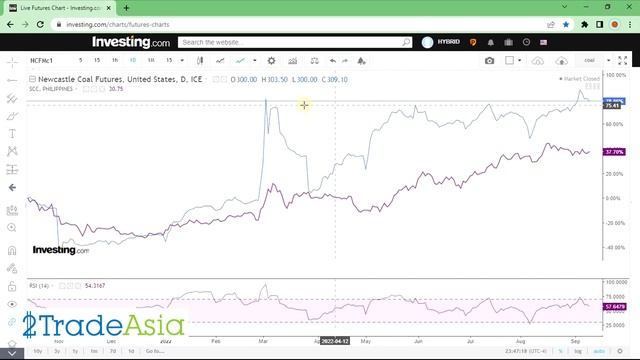Click the RSI (14) indicator label
This screenshot has height=360, width=640.
(39, 286)
